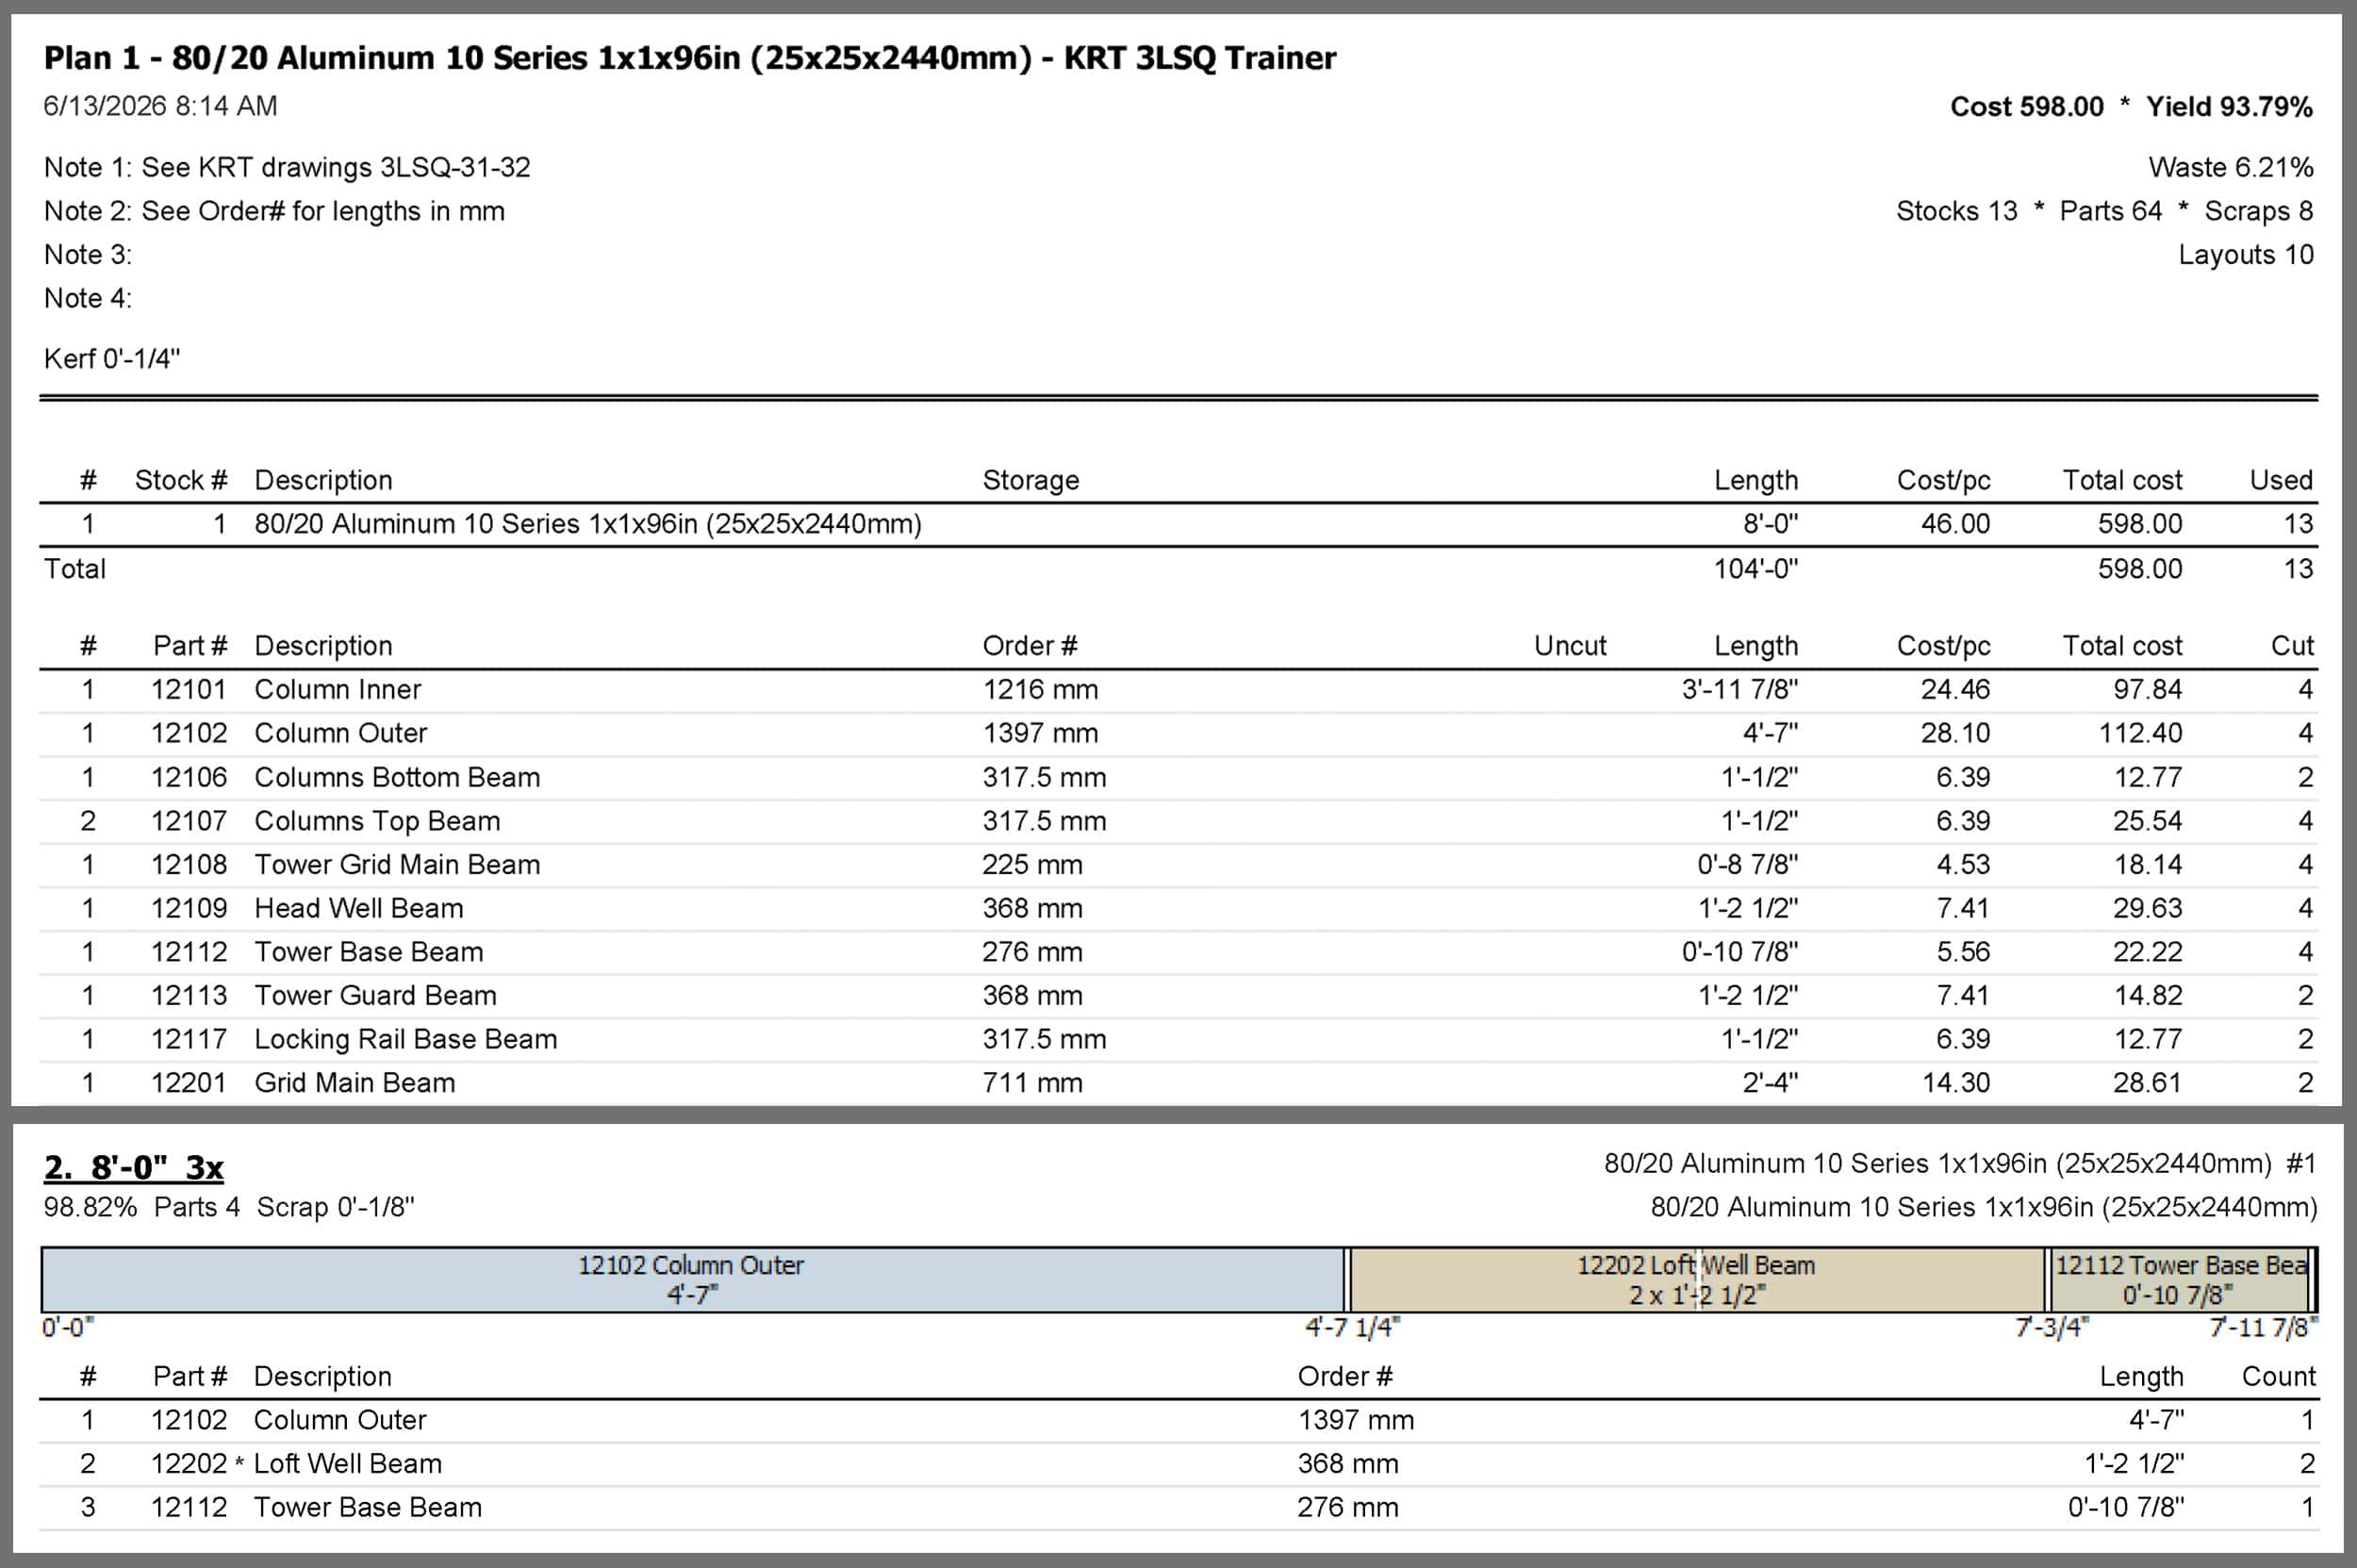Click the "Stock #" column header

coord(181,480)
